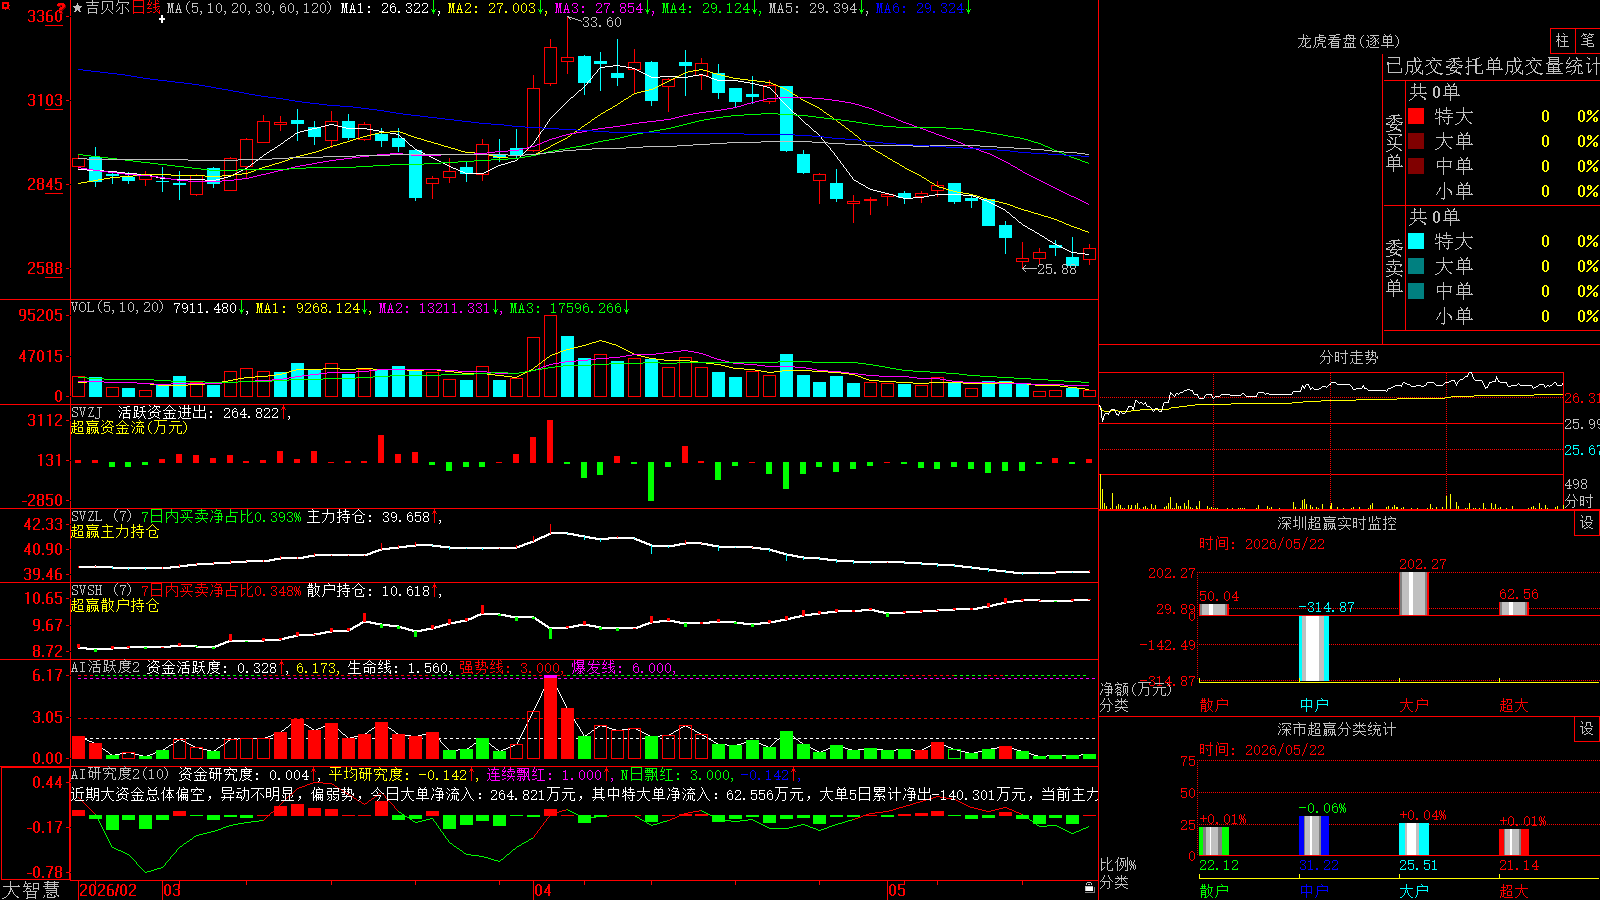Click the MA1: 26.322 value in the header
Image resolution: width=1600 pixels, height=900 pixels.
(x=385, y=8)
